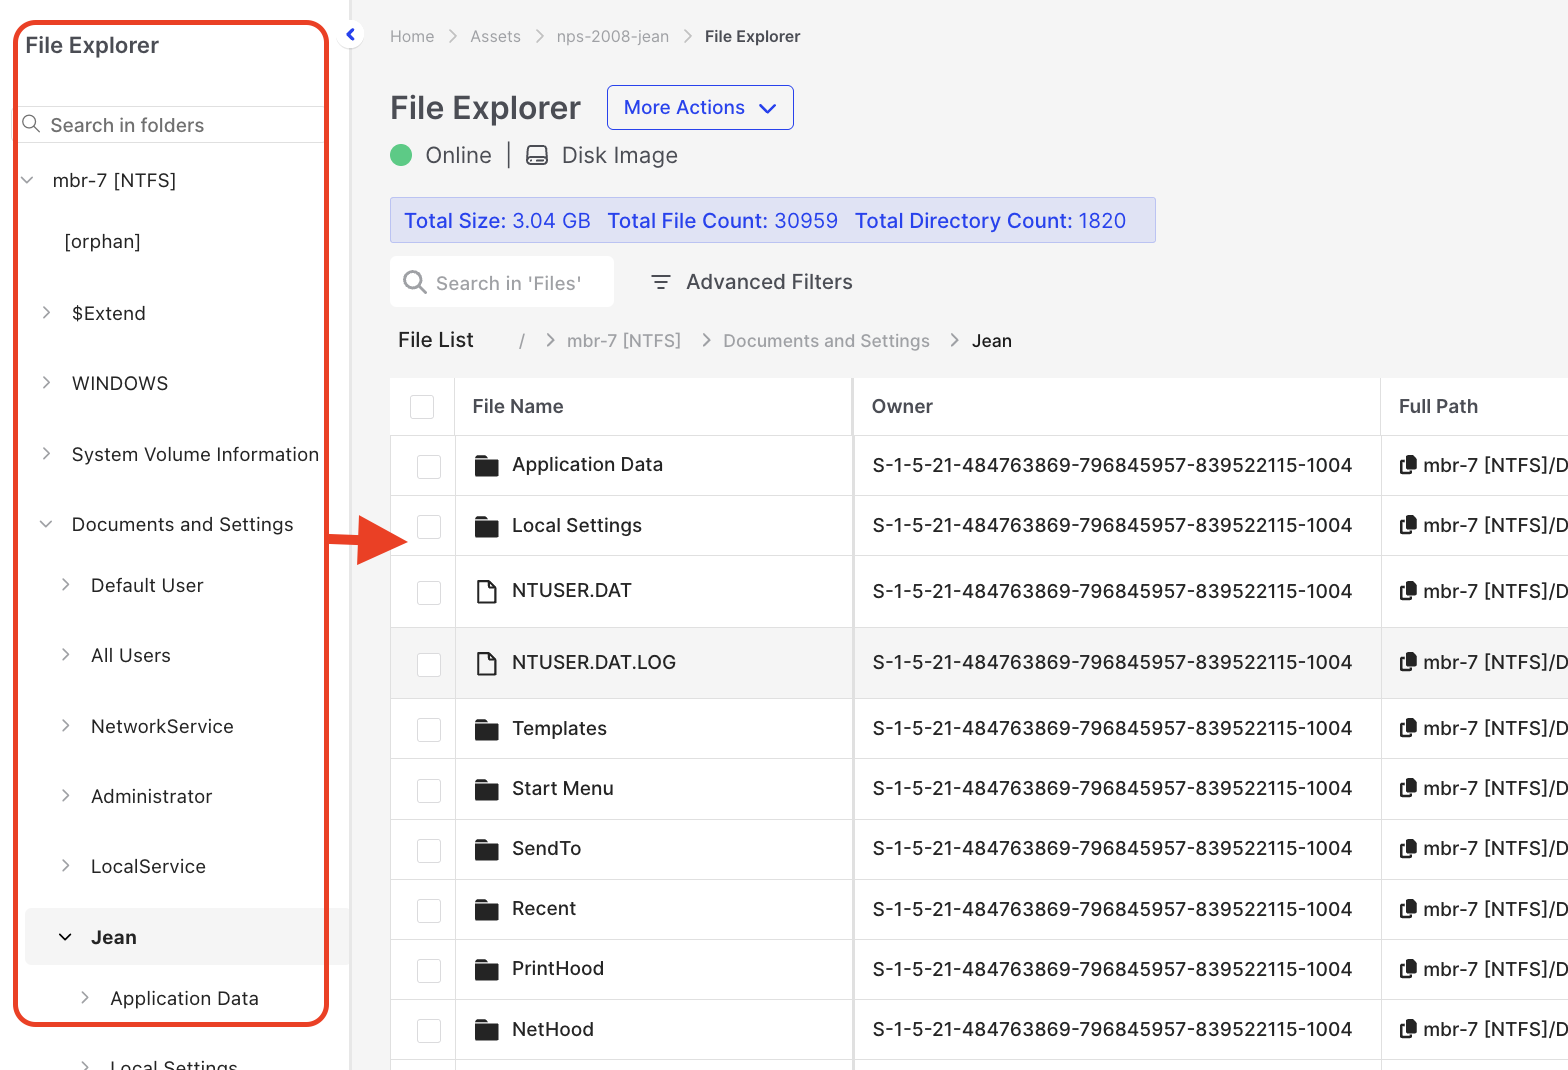Click the copy path icon for NetHood row

click(1407, 1029)
